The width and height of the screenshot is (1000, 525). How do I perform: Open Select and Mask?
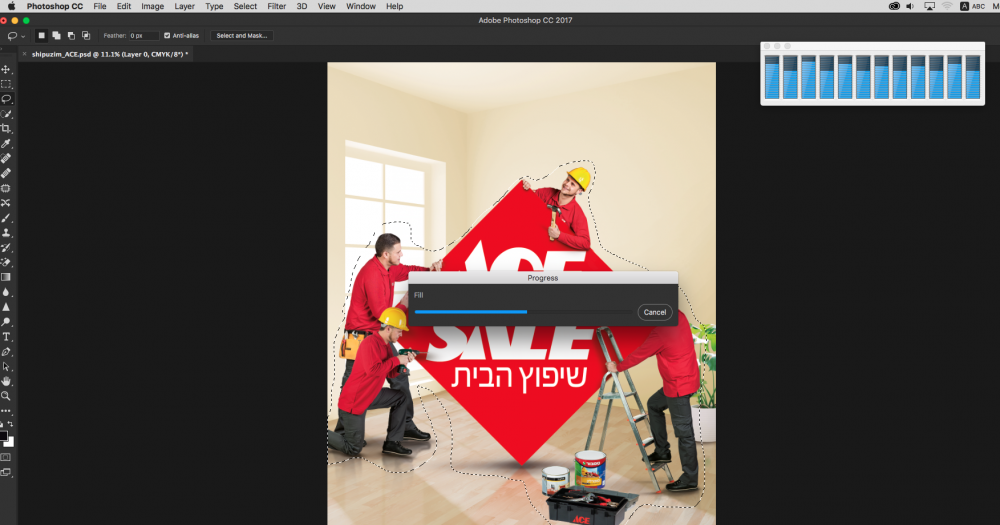pos(242,36)
